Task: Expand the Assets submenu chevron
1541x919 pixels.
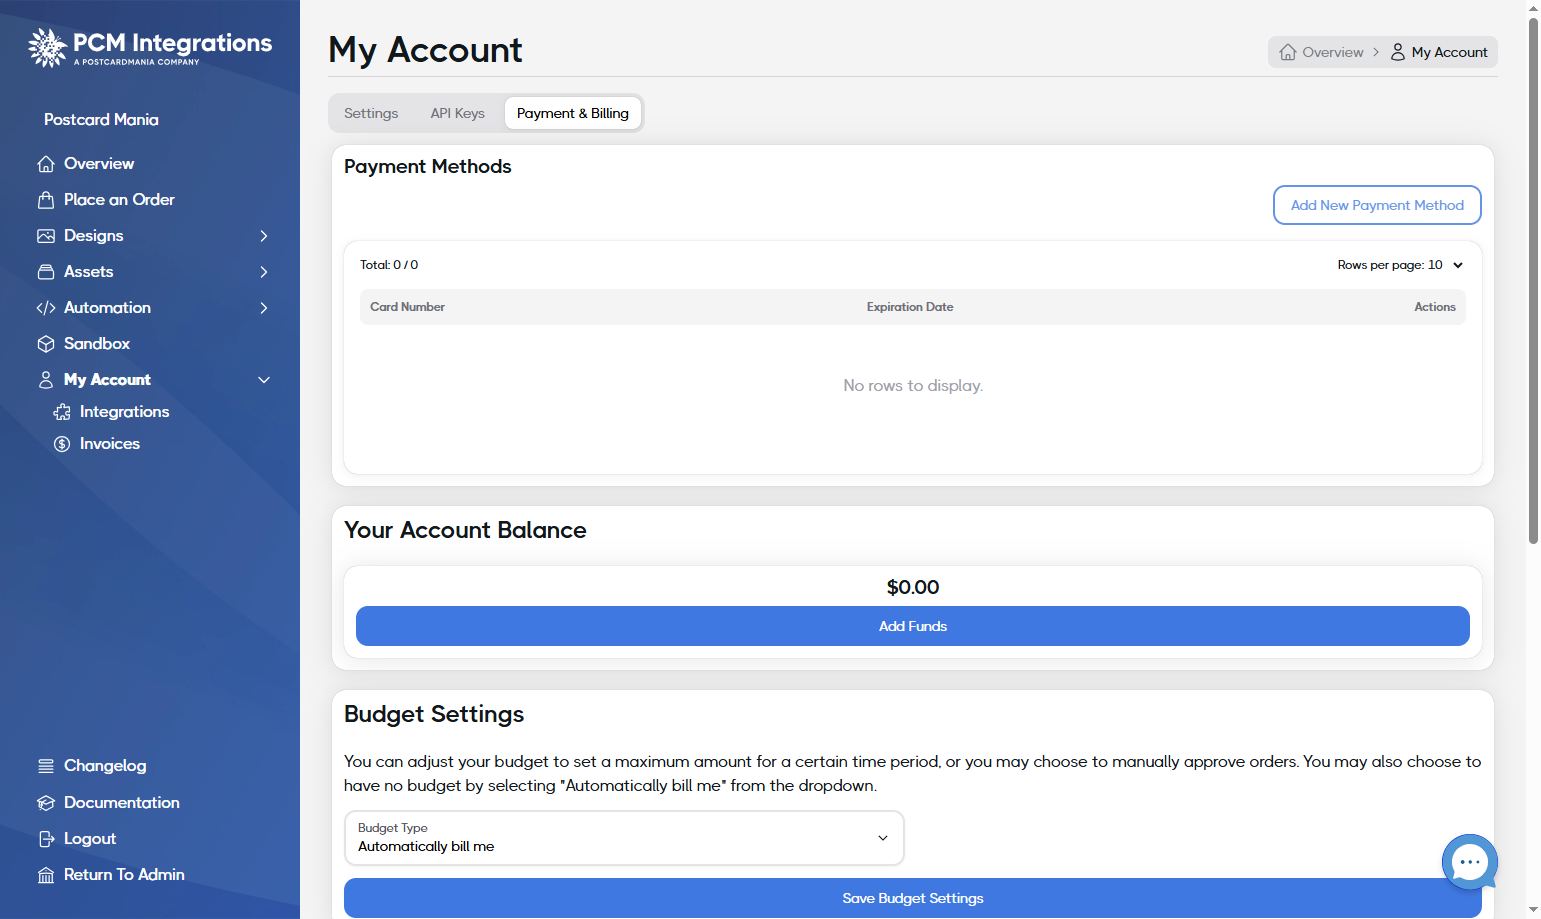Action: pos(264,272)
